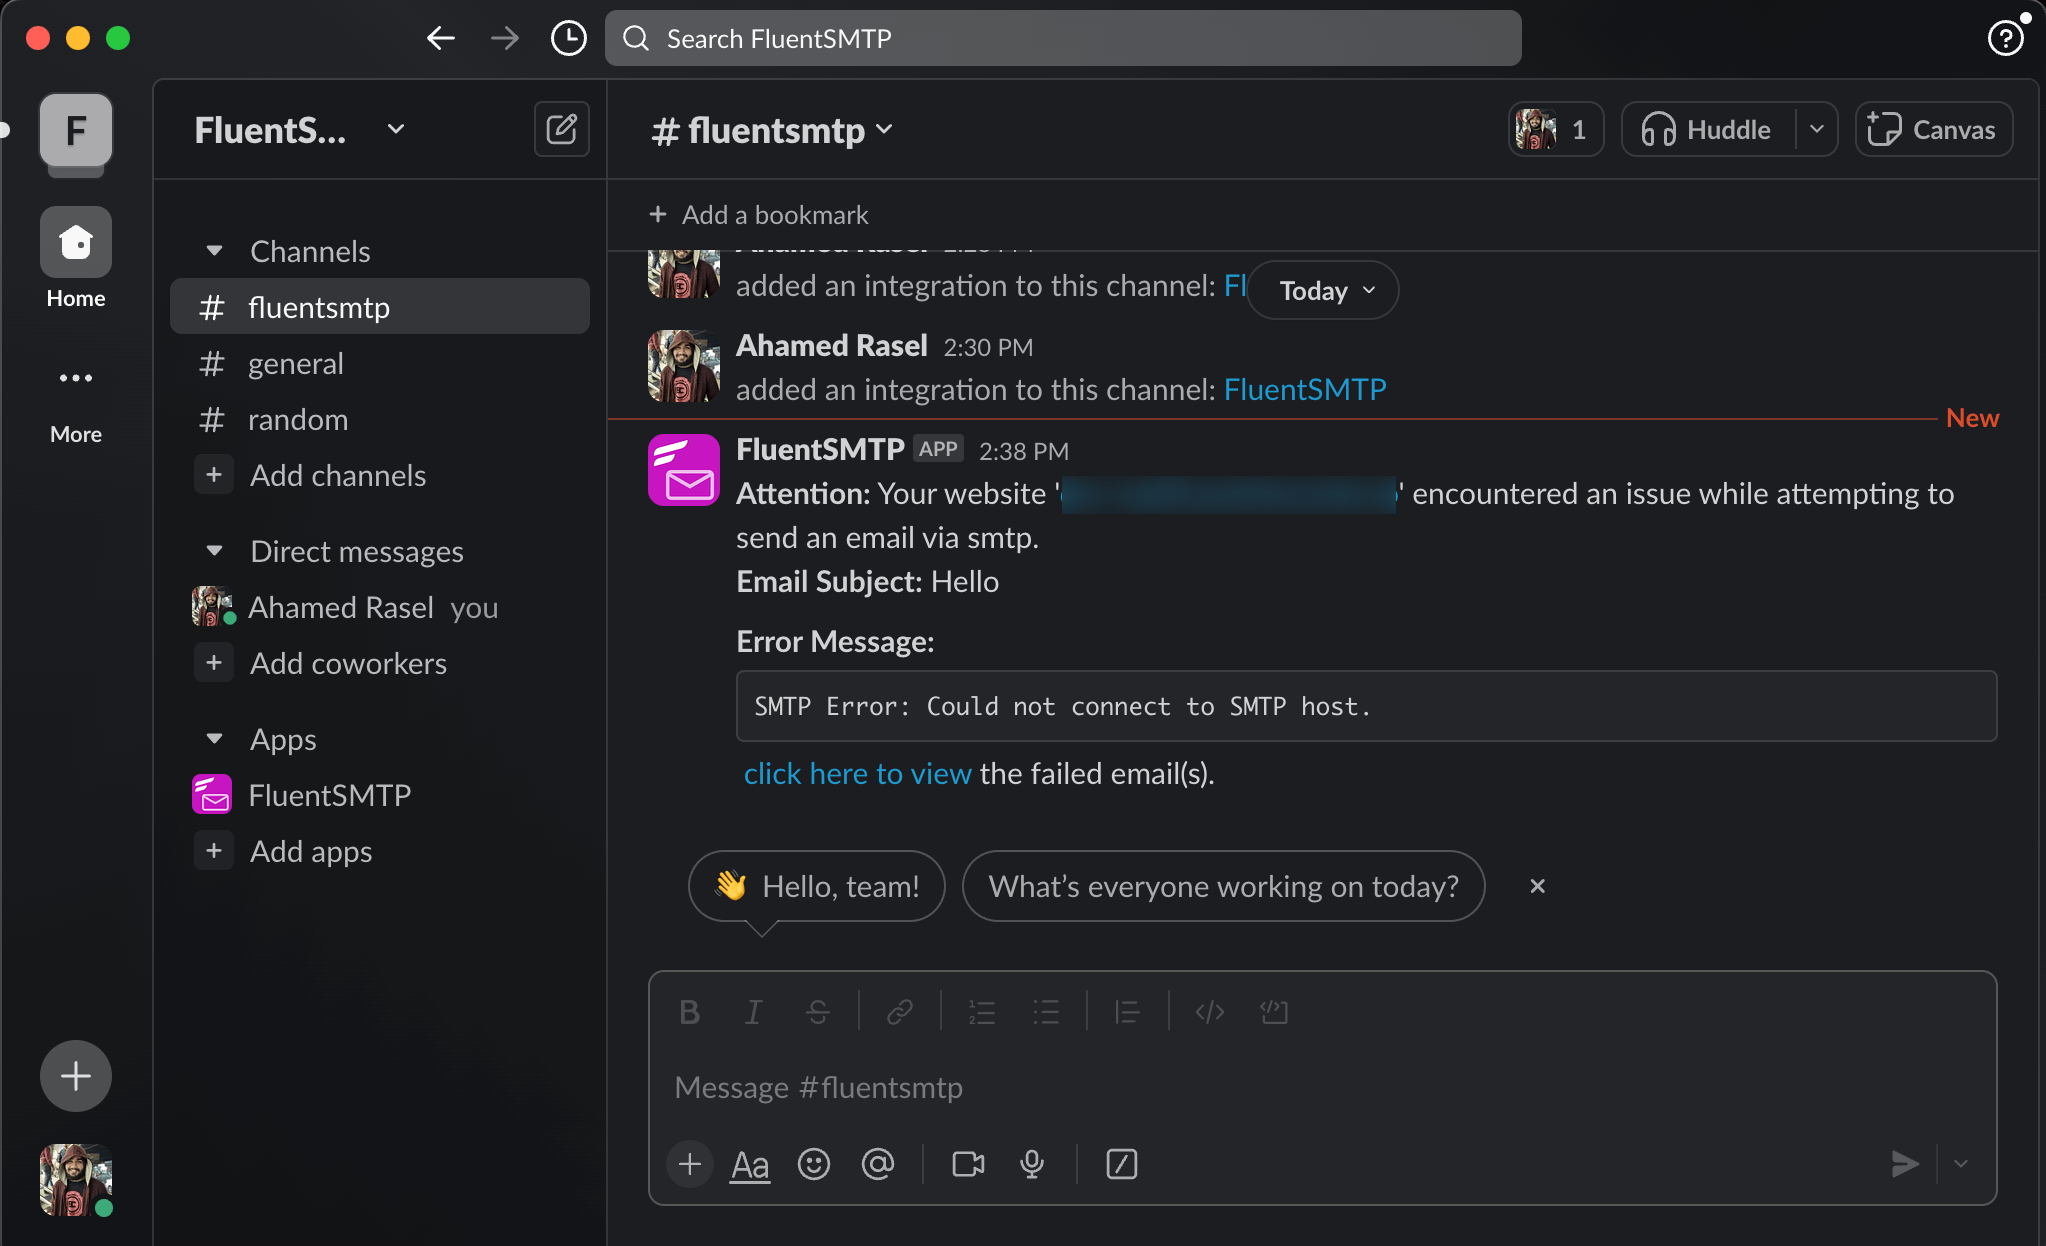Click Add coworkers
The image size is (2046, 1246).
click(x=380, y=663)
